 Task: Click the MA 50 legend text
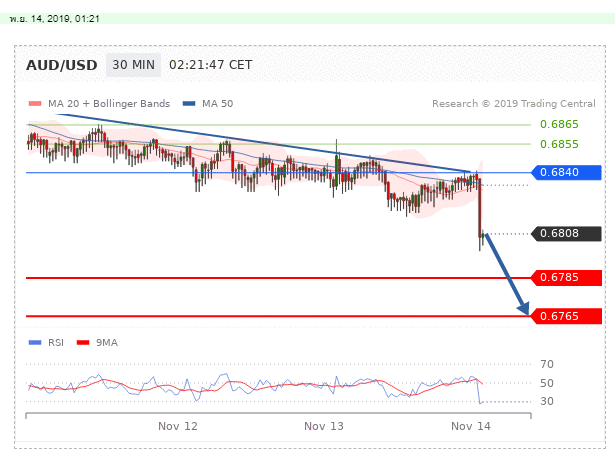click(217, 104)
